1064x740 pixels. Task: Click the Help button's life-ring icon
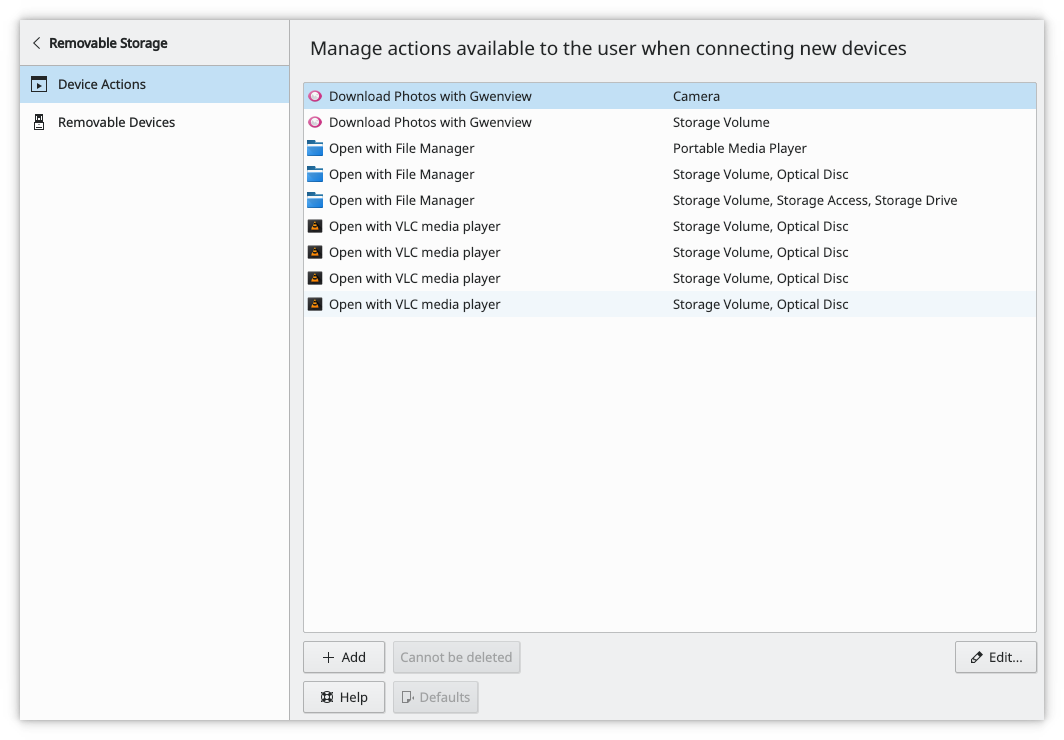[x=327, y=697]
